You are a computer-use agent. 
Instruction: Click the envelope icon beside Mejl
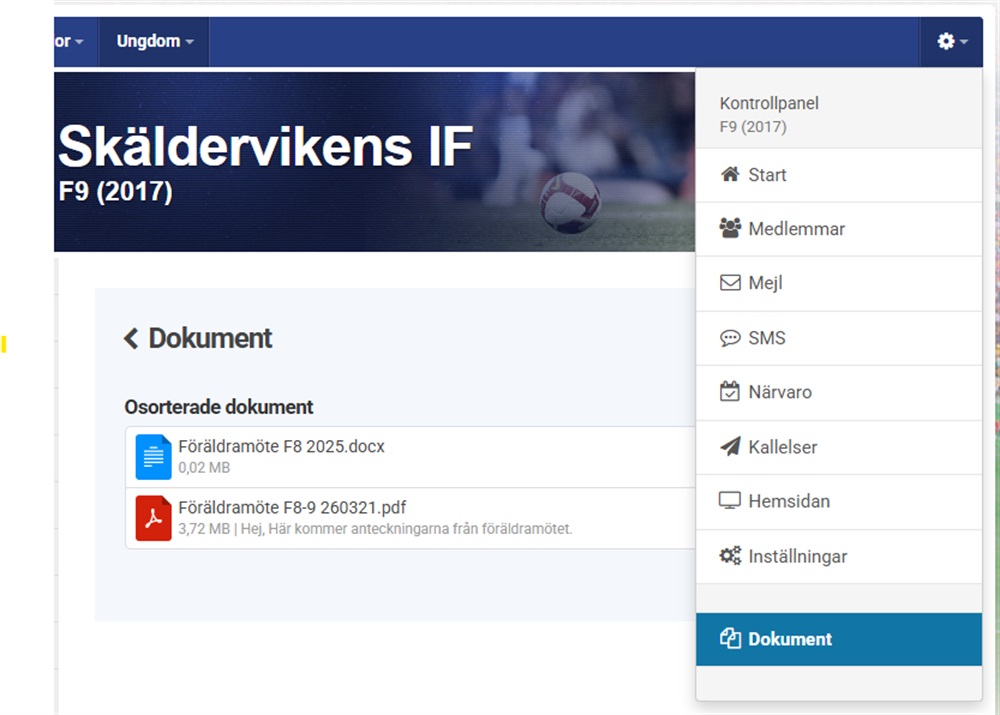(730, 283)
